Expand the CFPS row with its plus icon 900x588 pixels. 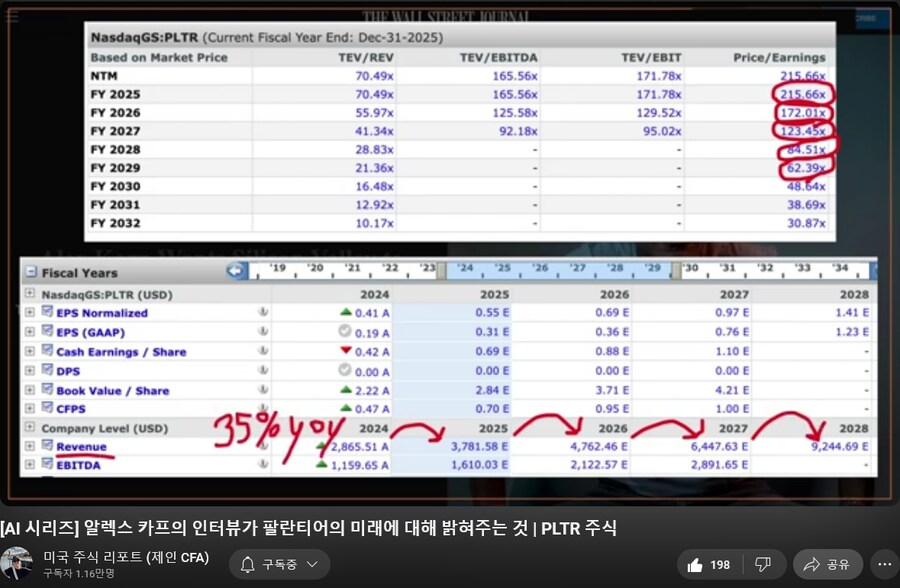click(29, 409)
